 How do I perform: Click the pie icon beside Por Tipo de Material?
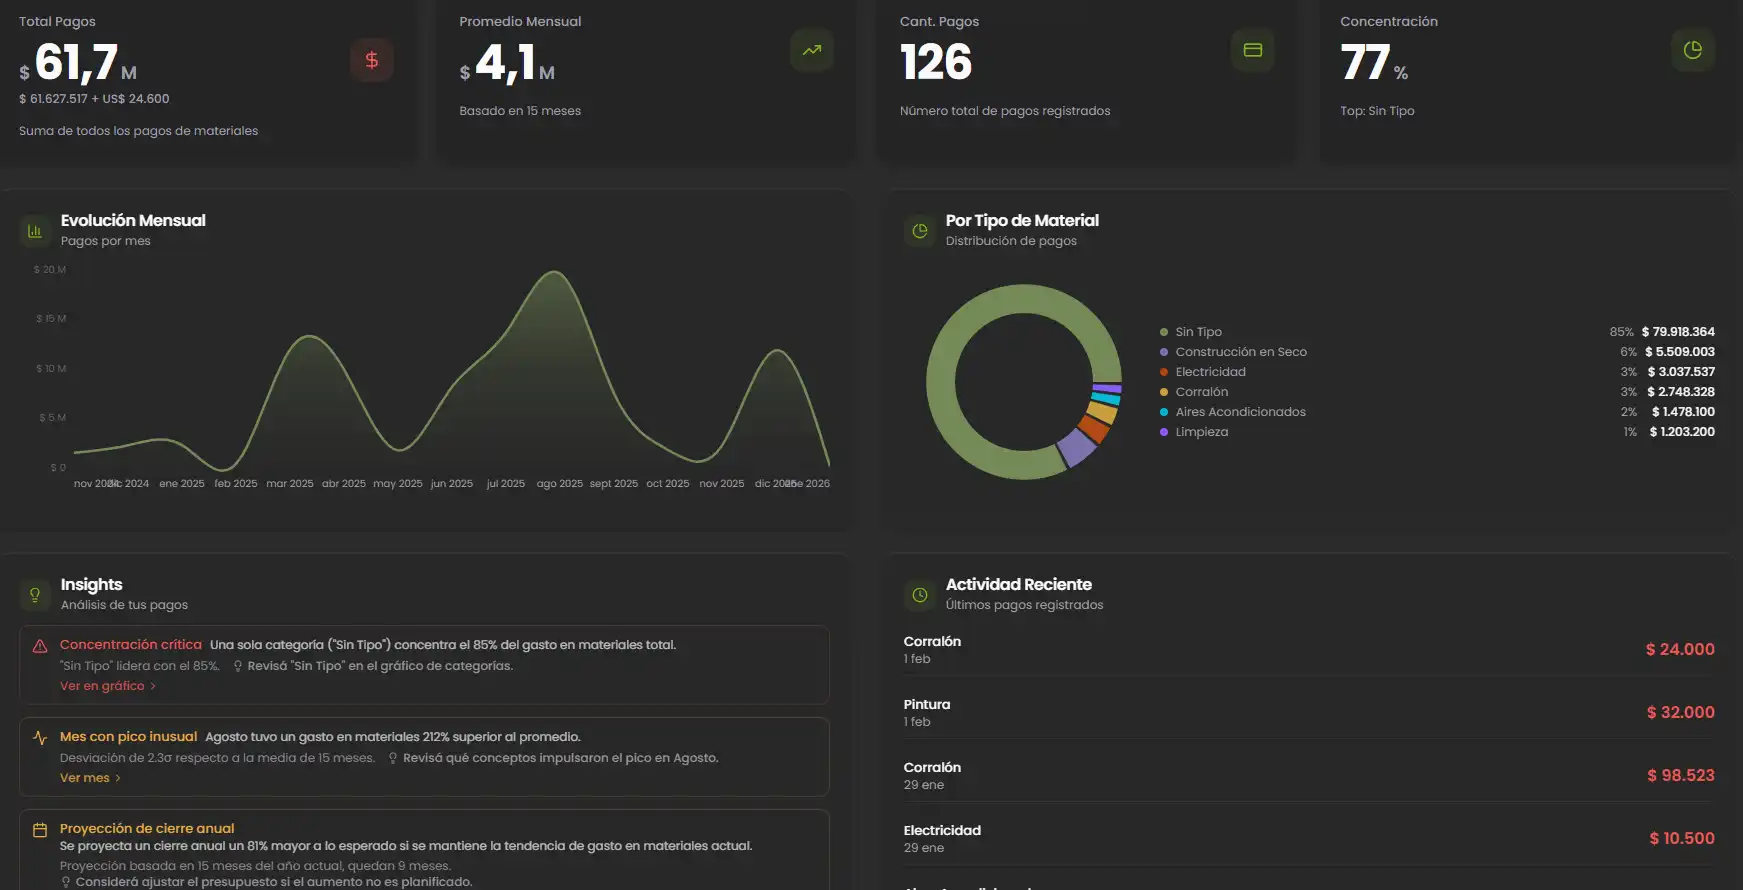click(x=920, y=231)
